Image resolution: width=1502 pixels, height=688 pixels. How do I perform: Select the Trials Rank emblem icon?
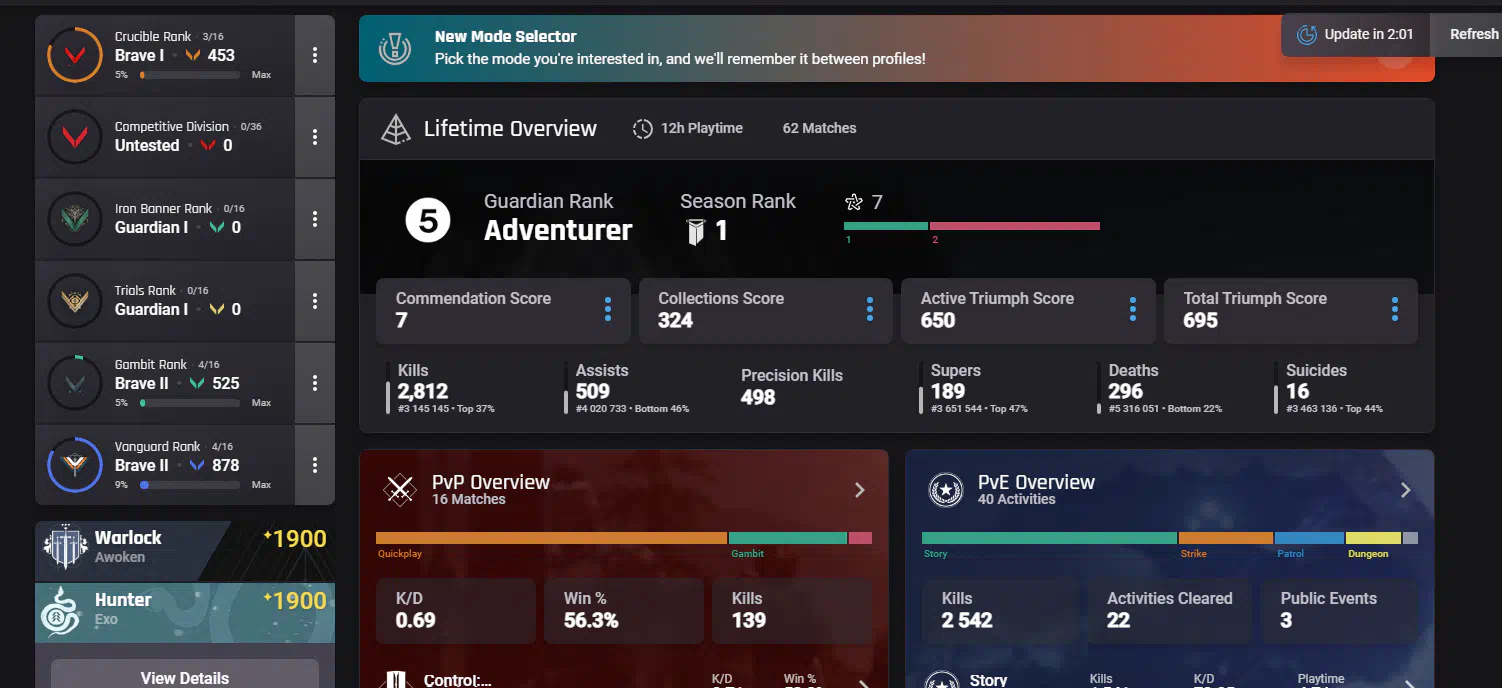[x=74, y=301]
